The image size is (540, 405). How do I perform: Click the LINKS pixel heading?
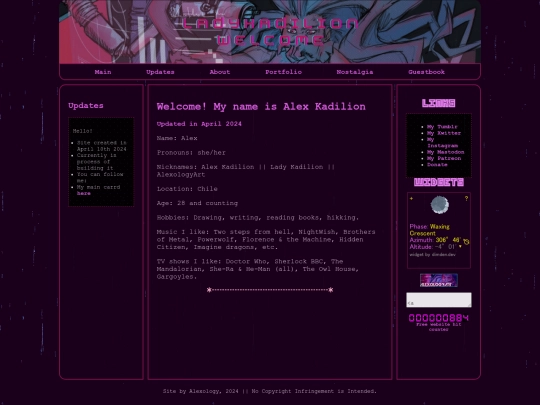pos(439,103)
